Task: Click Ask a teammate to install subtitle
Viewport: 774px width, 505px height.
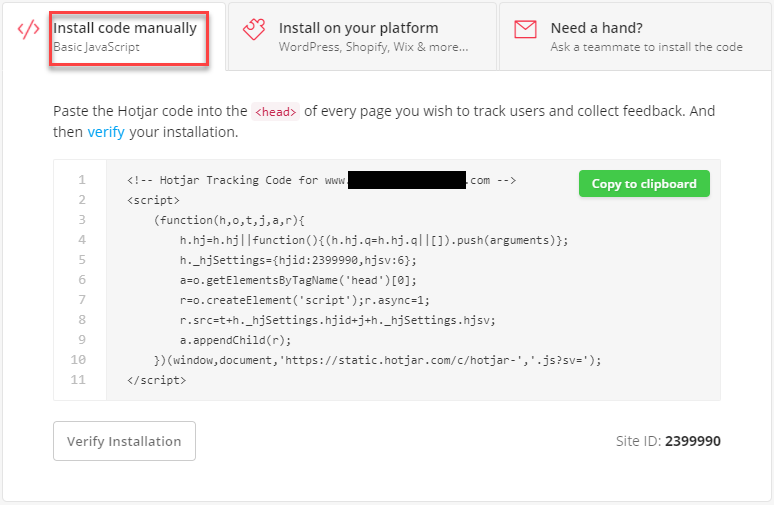Action: coord(646,47)
